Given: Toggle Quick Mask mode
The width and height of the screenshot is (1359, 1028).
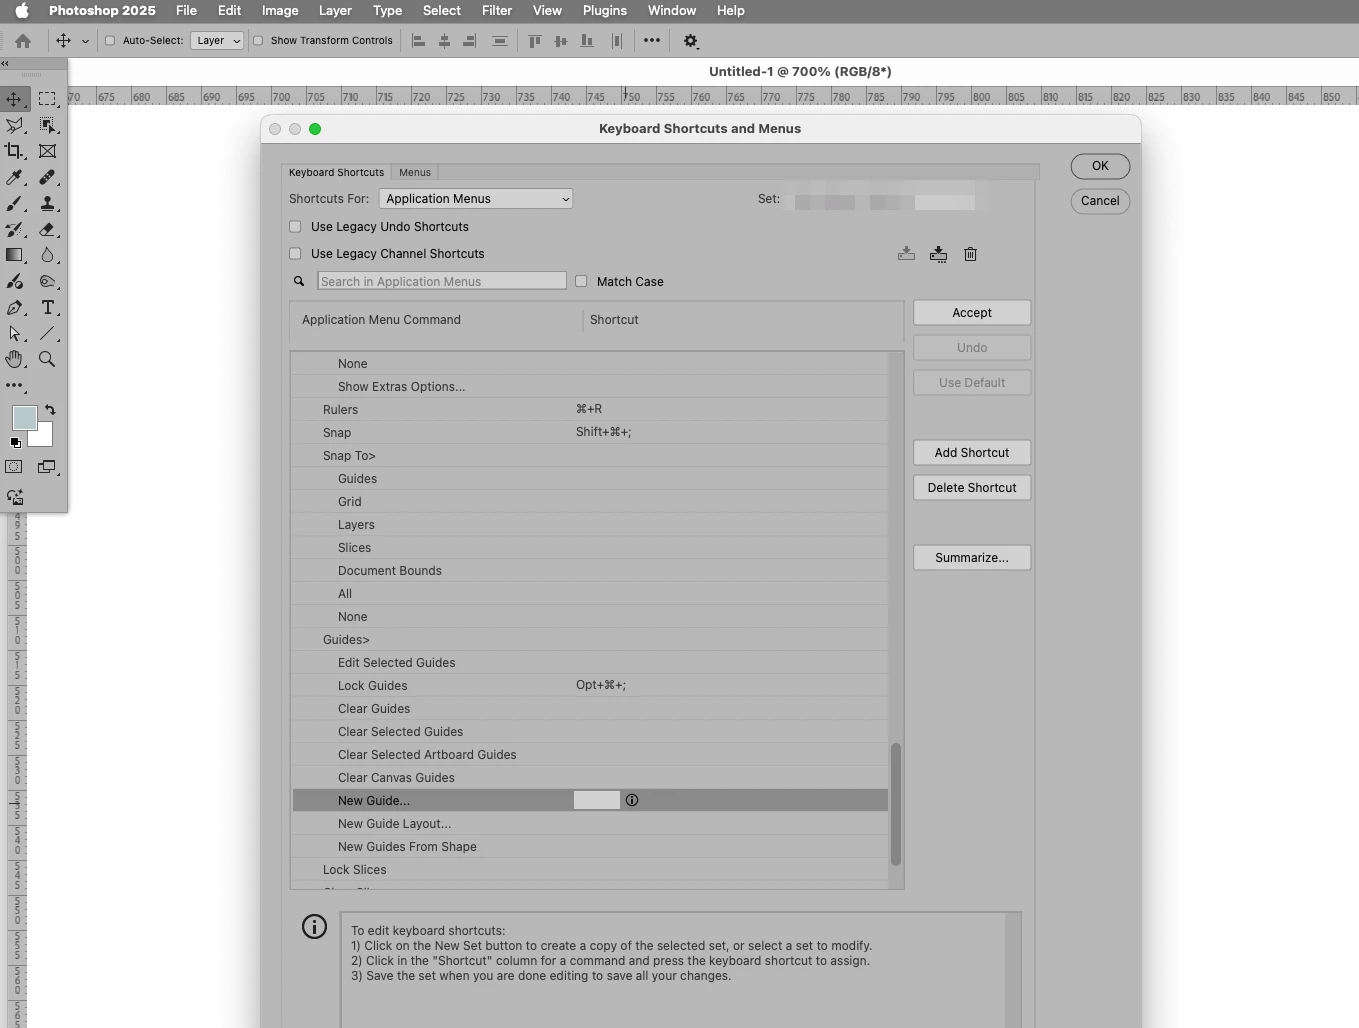Looking at the screenshot, I should coord(14,467).
